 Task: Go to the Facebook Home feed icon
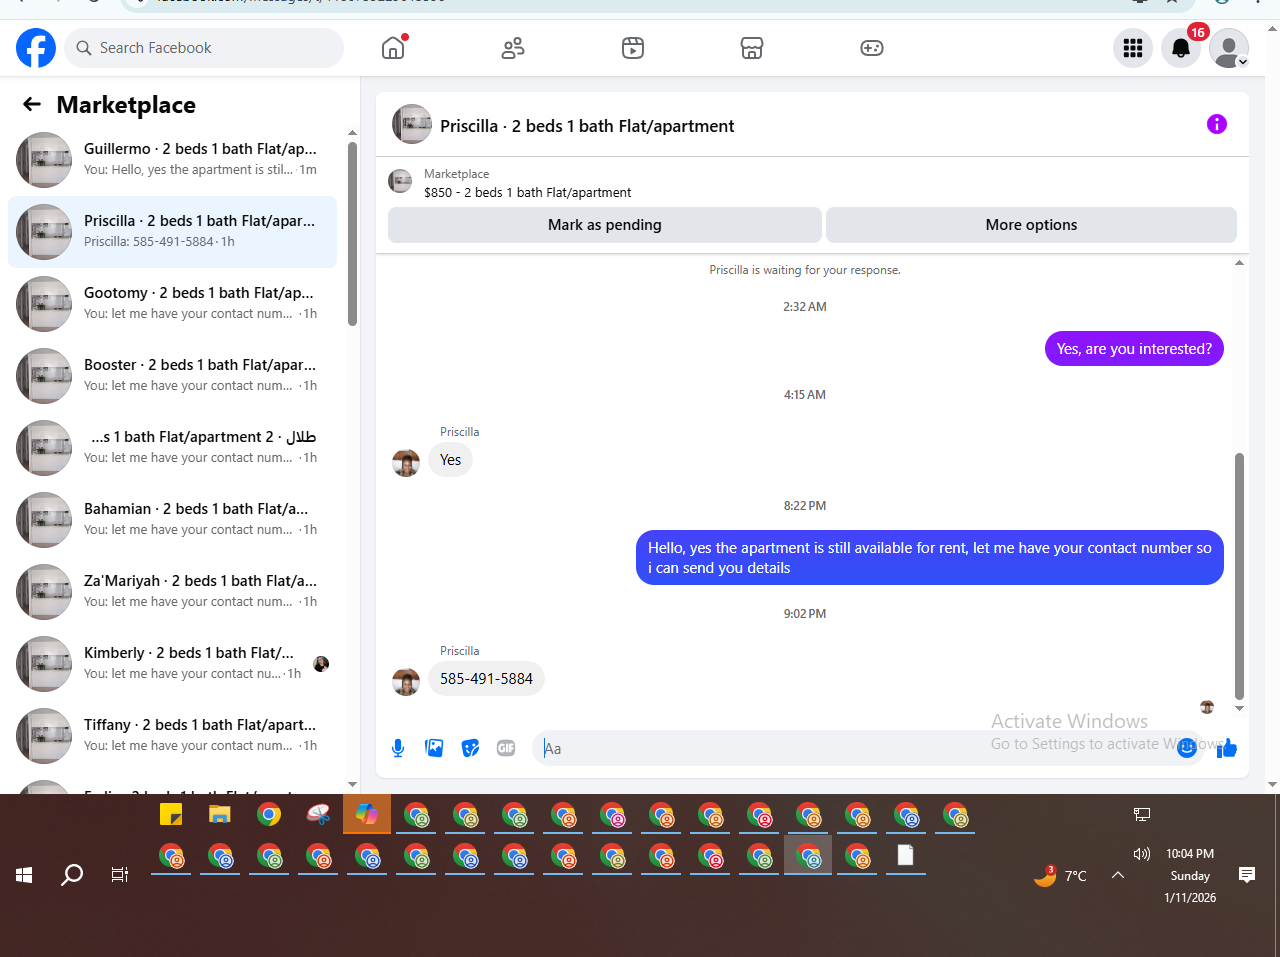[x=394, y=47]
